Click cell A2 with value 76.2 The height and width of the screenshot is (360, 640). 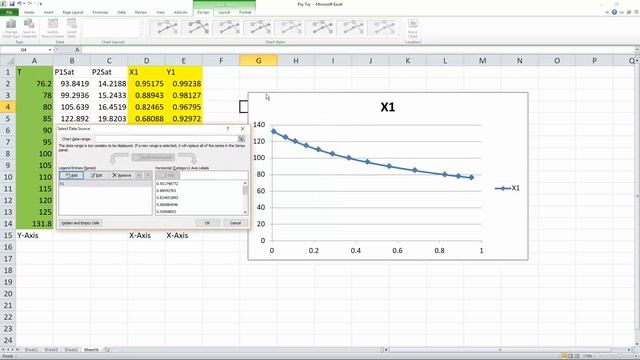click(35, 84)
